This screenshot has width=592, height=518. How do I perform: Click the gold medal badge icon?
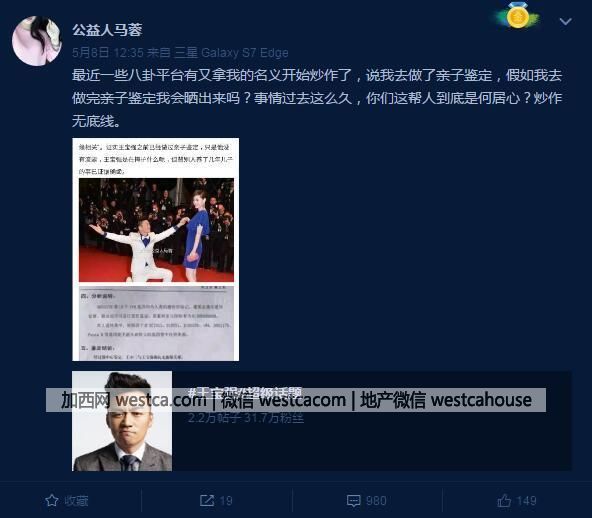[x=518, y=16]
